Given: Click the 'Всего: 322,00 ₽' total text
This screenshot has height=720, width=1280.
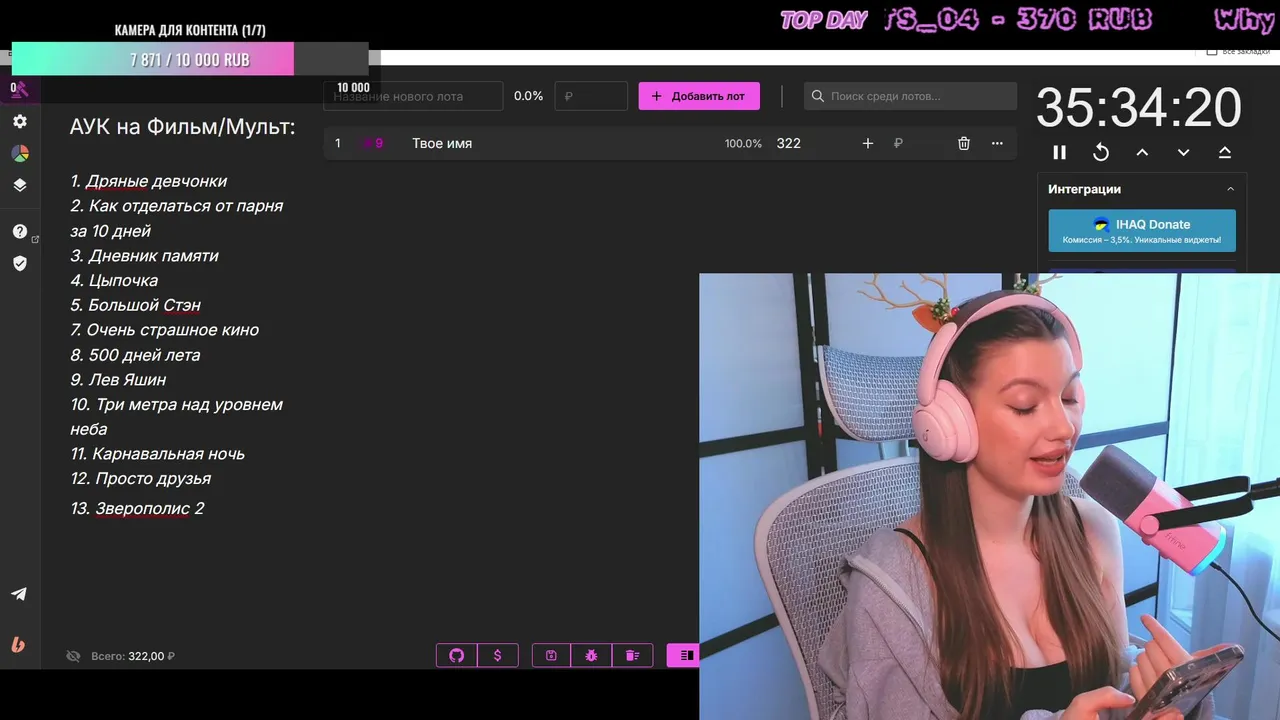Looking at the screenshot, I should [133, 656].
